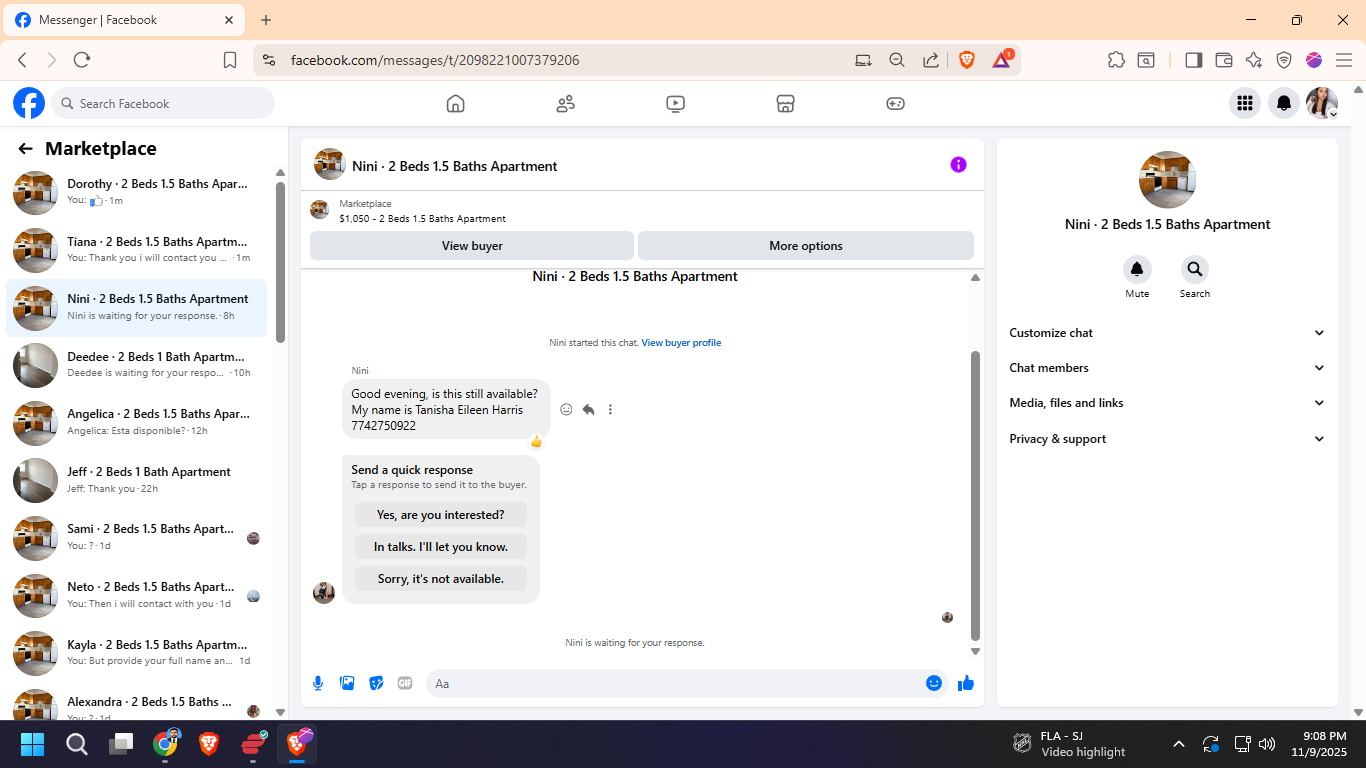The height and width of the screenshot is (768, 1366).
Task: Send quick response 'In talks. I'll let you know.'
Action: coord(441,547)
